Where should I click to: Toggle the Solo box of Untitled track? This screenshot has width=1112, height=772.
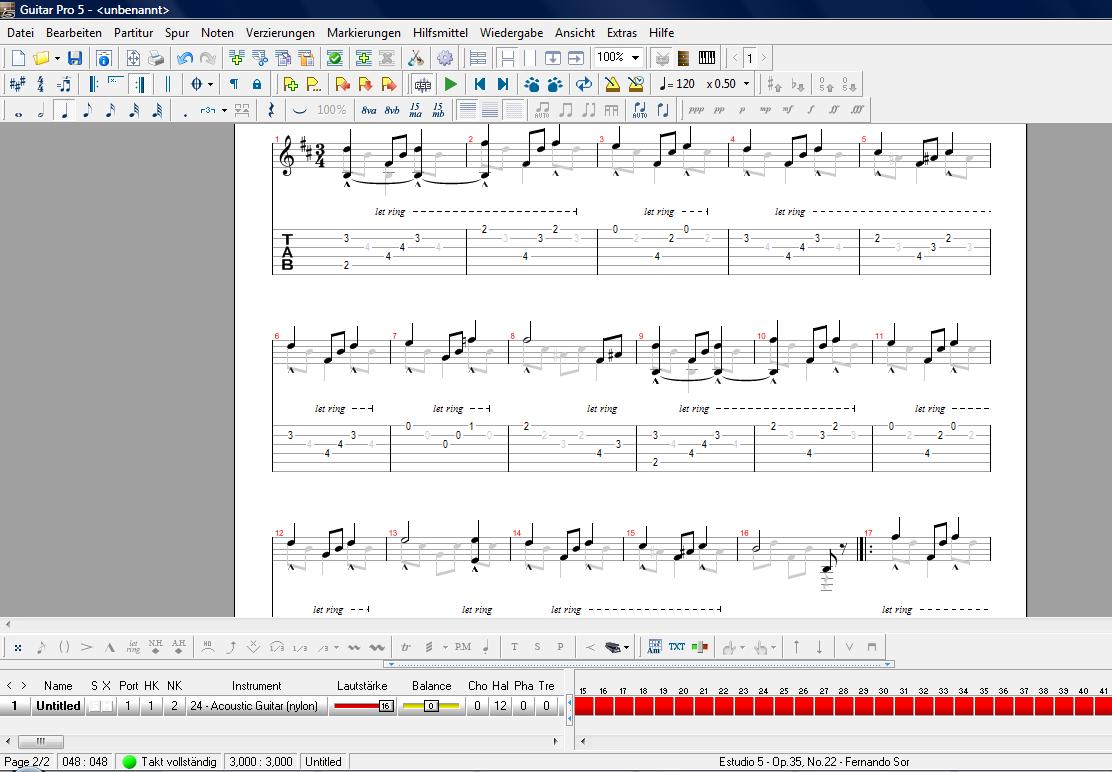click(93, 706)
